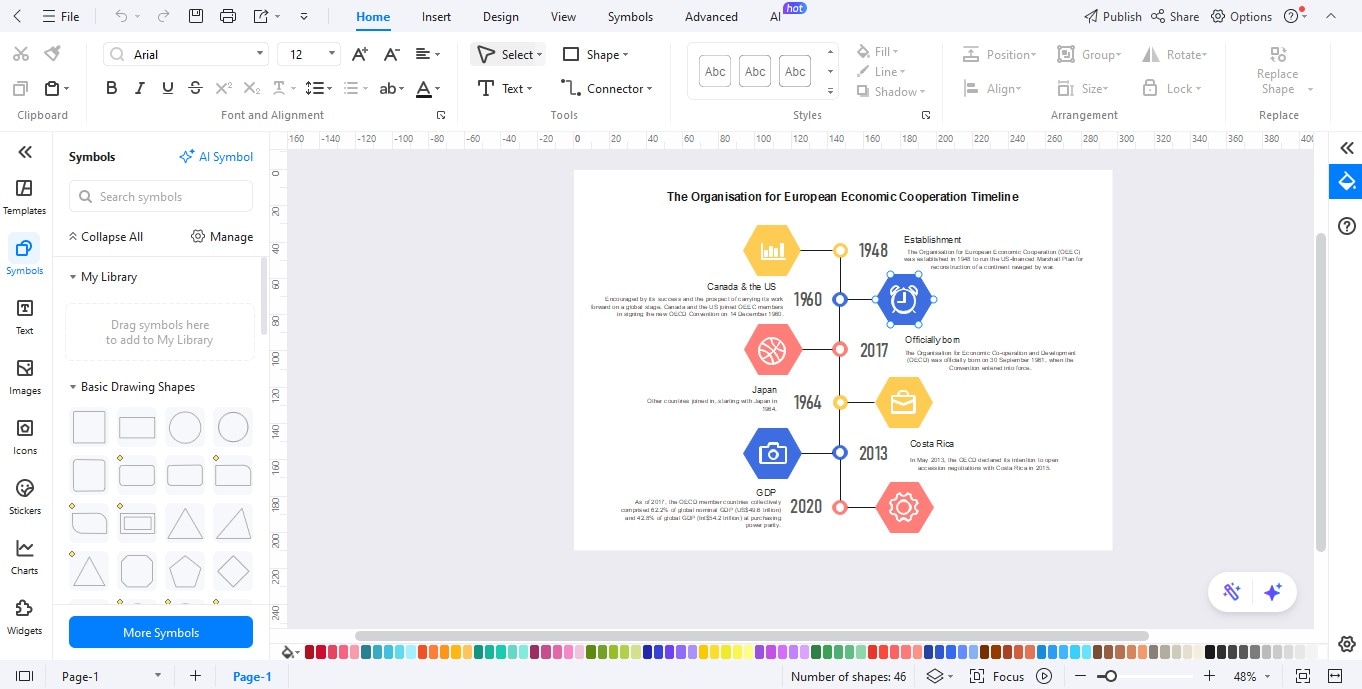Toggle Italic formatting
Viewport: 1362px width, 689px height.
coord(140,88)
